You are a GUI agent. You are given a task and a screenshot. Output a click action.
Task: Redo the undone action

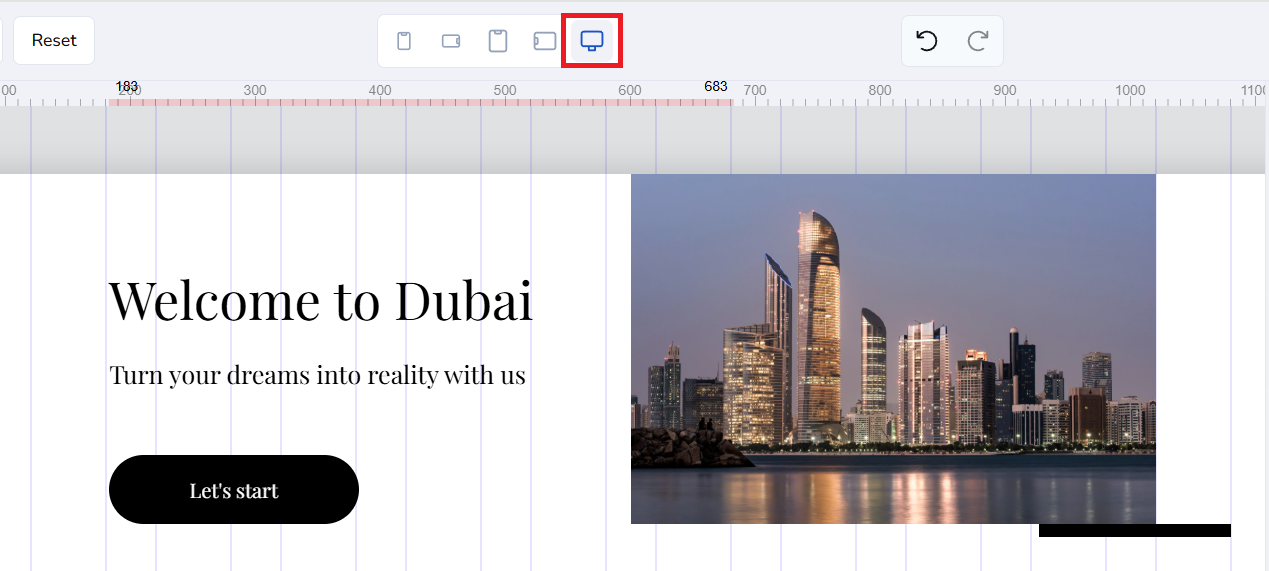tap(977, 41)
